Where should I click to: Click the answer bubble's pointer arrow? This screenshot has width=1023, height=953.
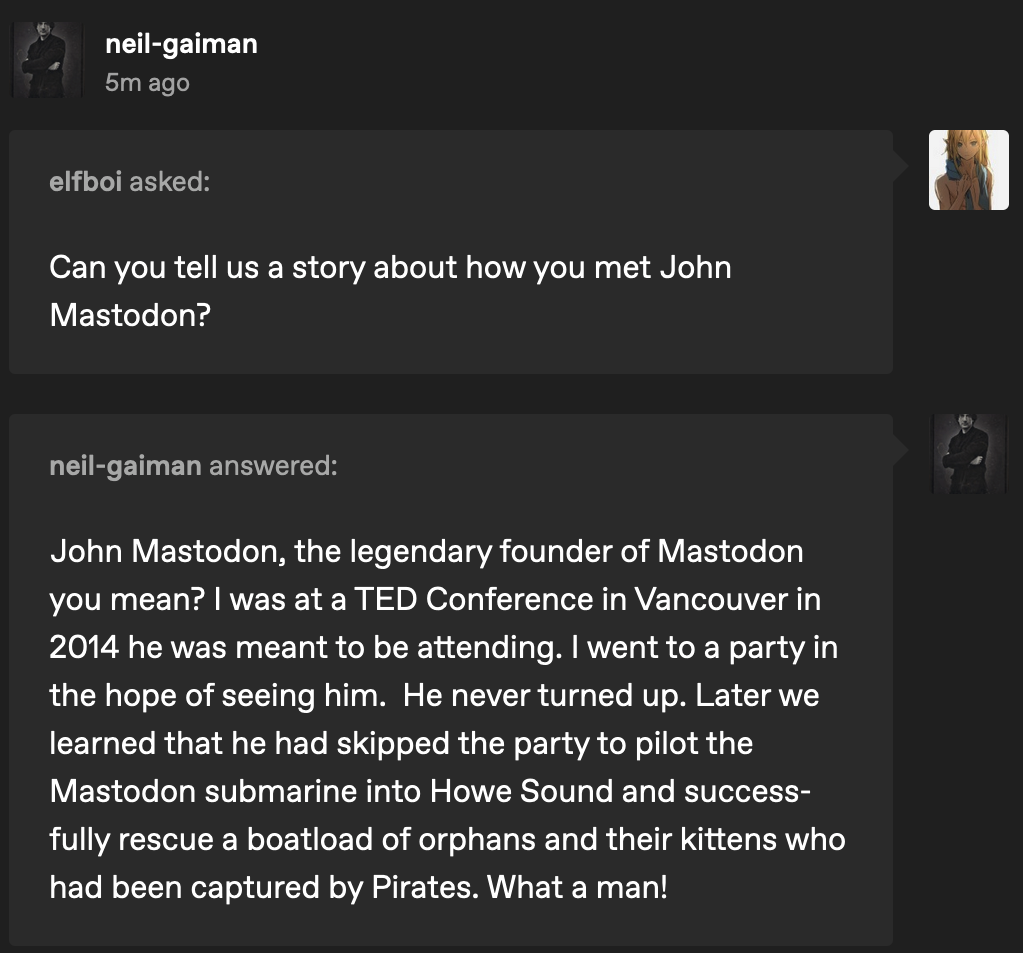point(901,450)
